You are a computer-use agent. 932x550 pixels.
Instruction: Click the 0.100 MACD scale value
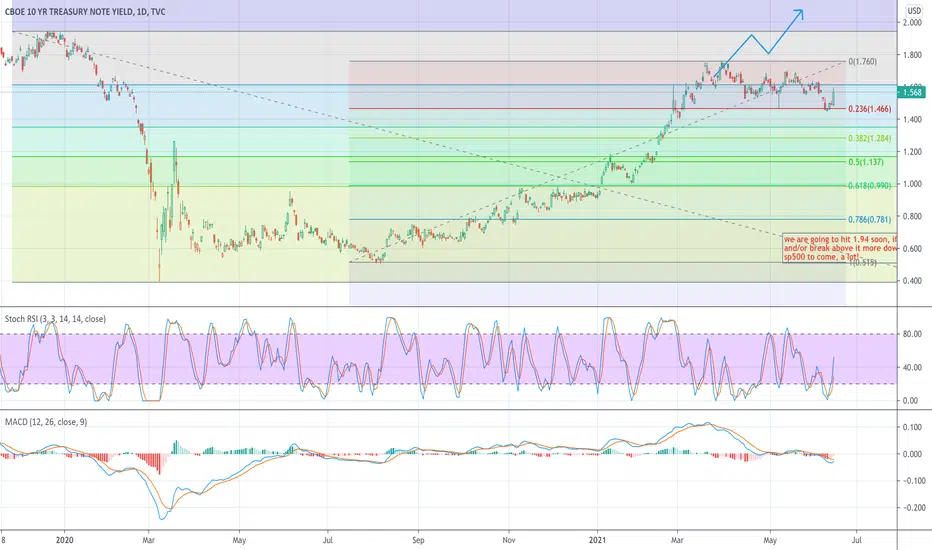click(x=912, y=428)
